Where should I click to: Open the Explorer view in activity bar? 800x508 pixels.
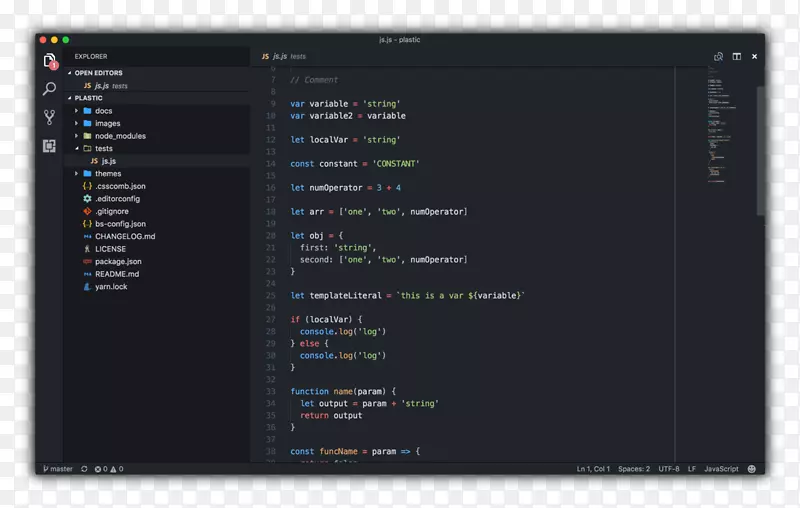coord(49,61)
